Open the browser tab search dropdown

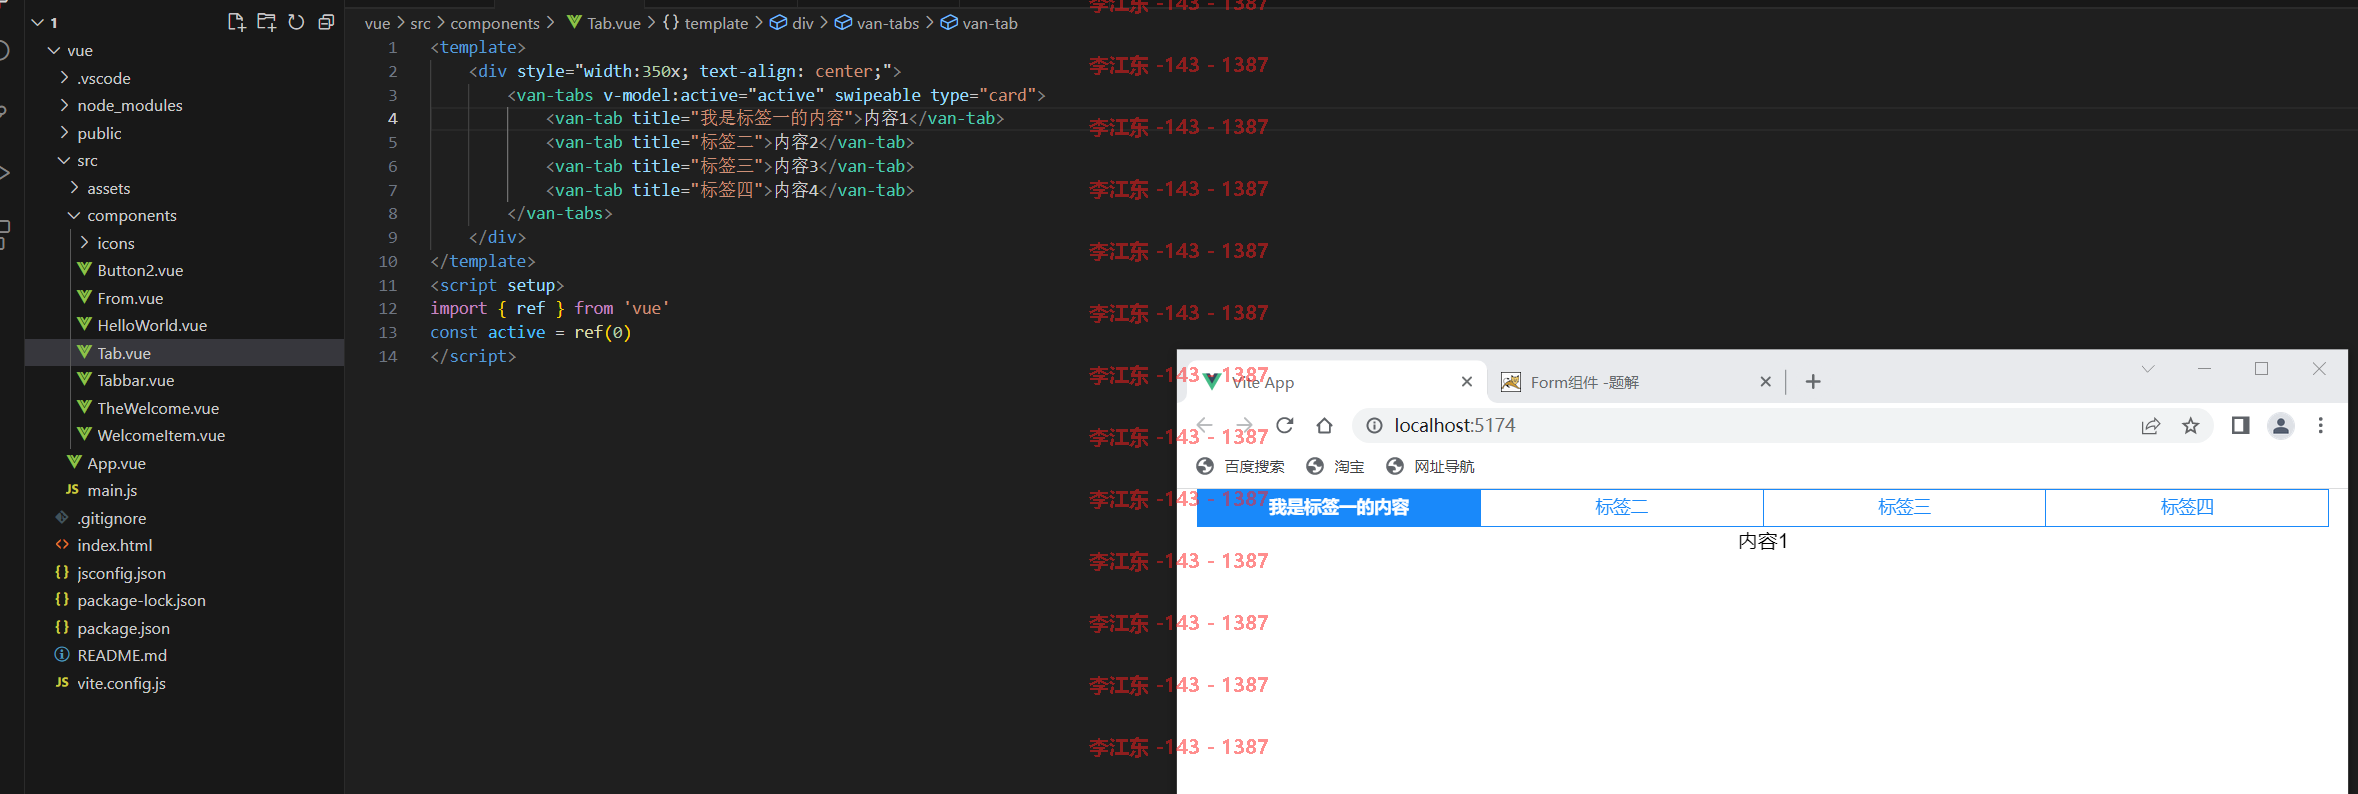(2147, 369)
